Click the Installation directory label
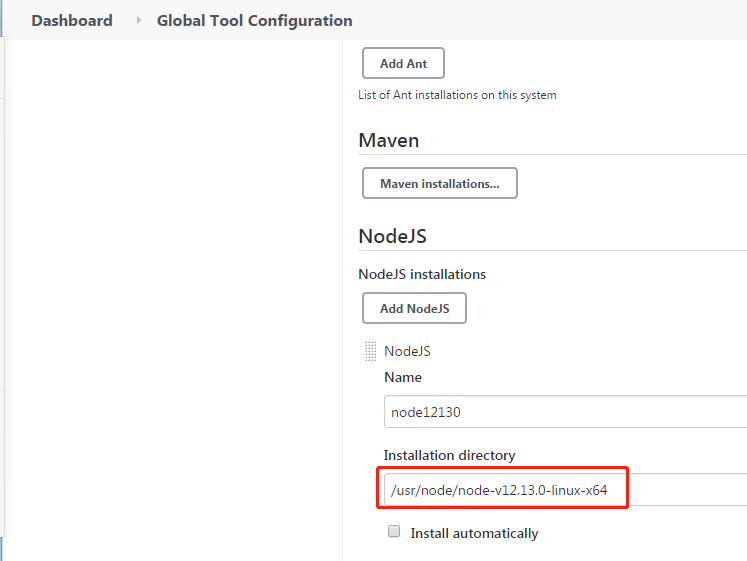This screenshot has width=747, height=561. coord(449,455)
